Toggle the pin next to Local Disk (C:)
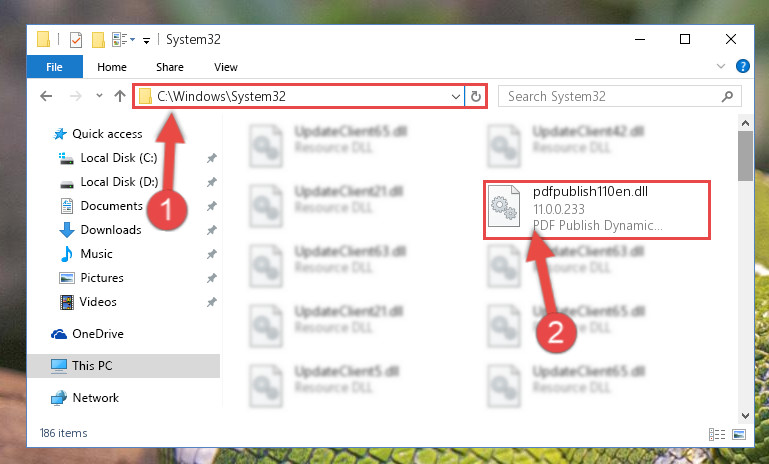 [x=211, y=158]
